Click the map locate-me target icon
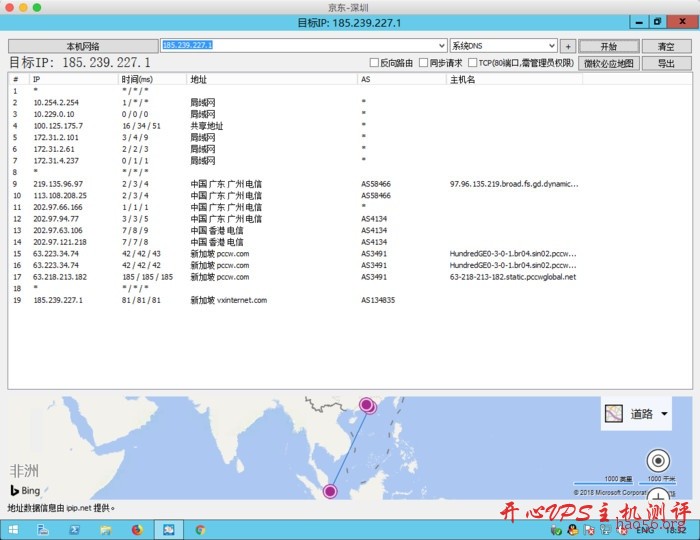 point(658,461)
